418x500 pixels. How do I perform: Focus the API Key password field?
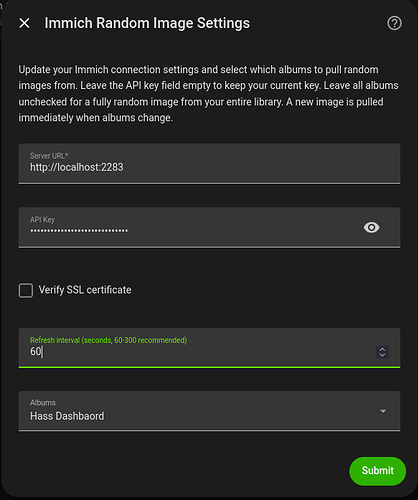[x=209, y=227]
